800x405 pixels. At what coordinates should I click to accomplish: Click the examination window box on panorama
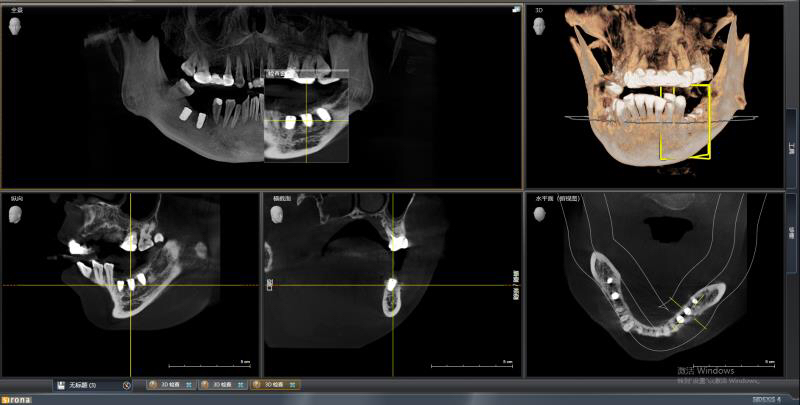(x=306, y=115)
